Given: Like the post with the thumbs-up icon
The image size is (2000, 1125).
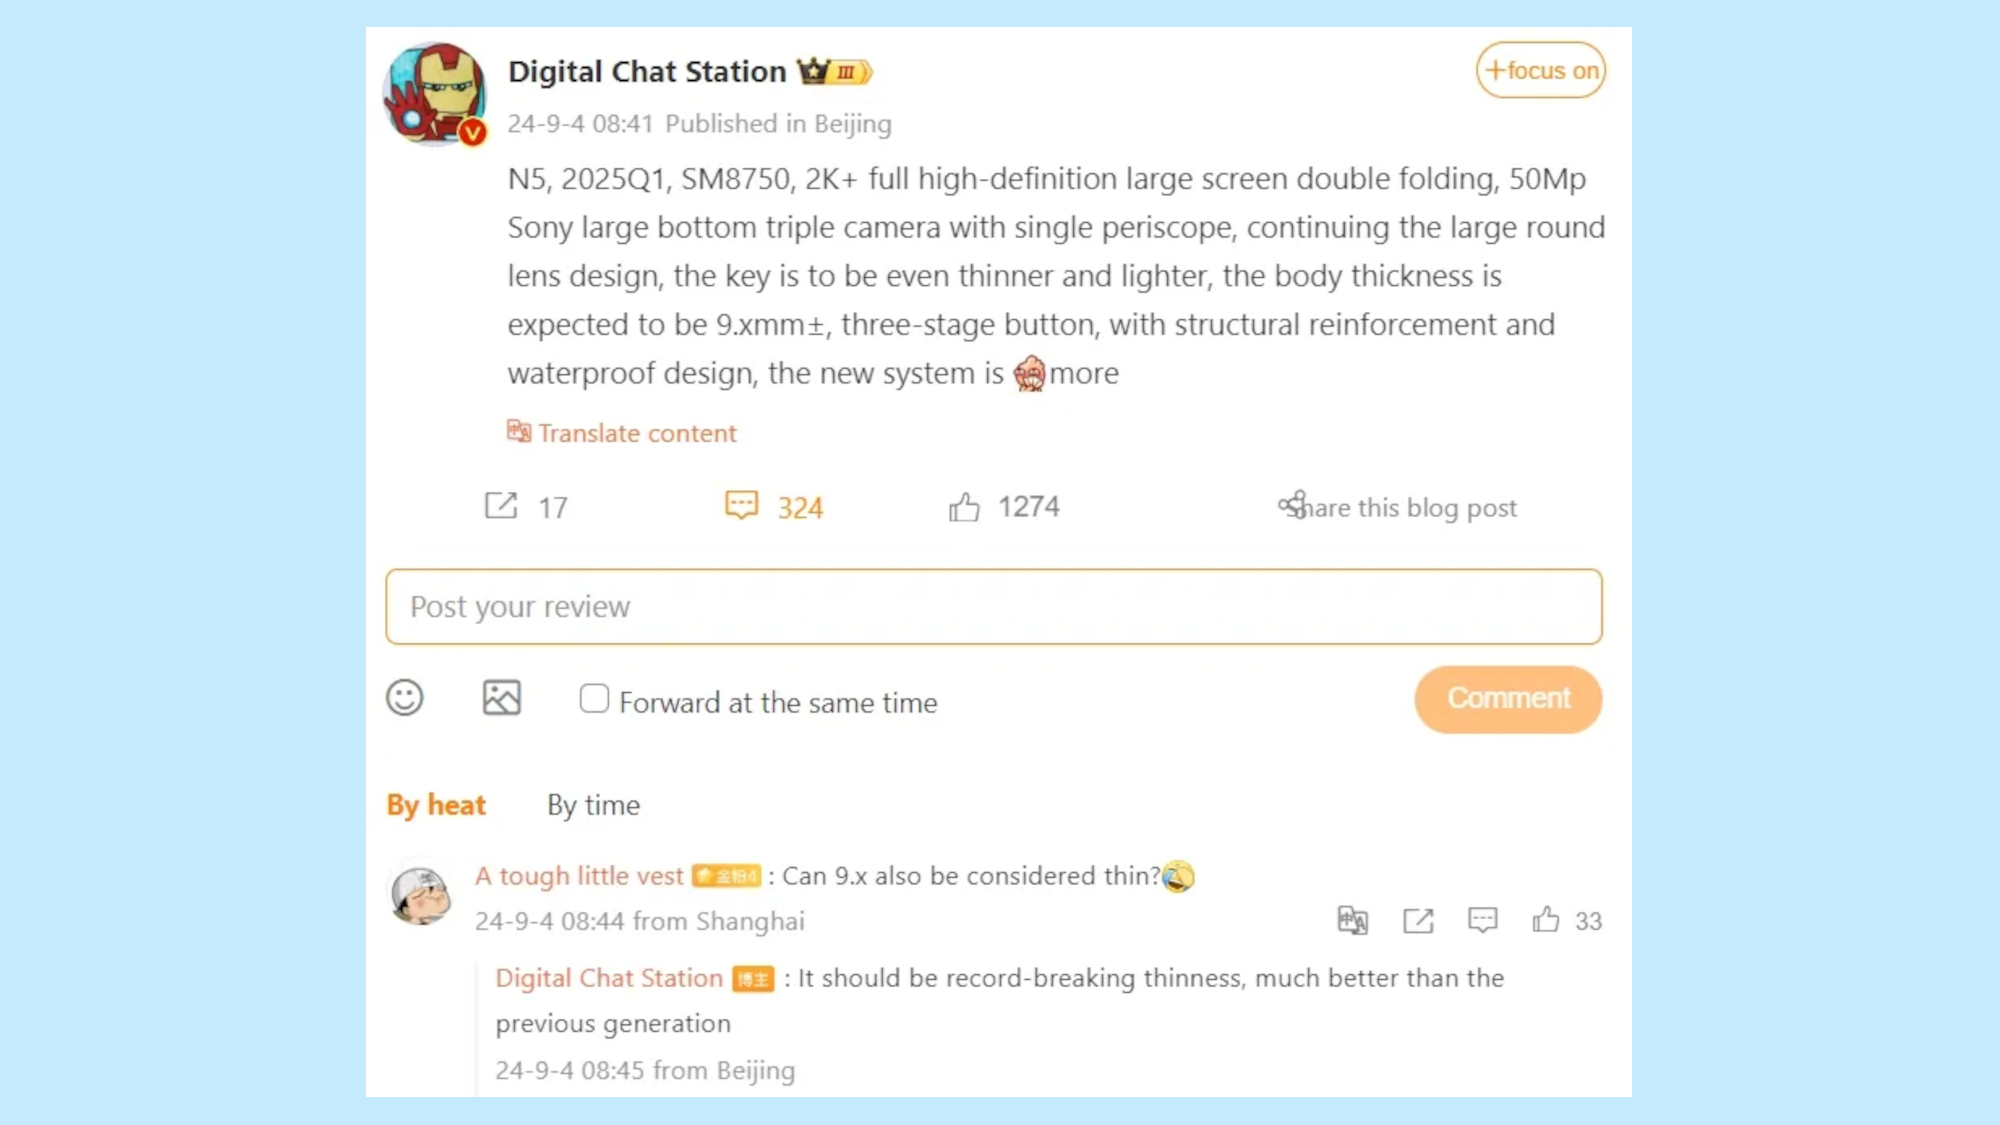Looking at the screenshot, I should point(964,507).
